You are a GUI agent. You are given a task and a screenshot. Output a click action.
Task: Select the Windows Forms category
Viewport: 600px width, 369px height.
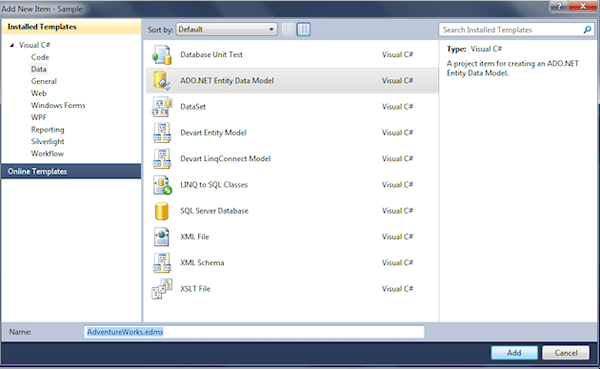[x=58, y=105]
